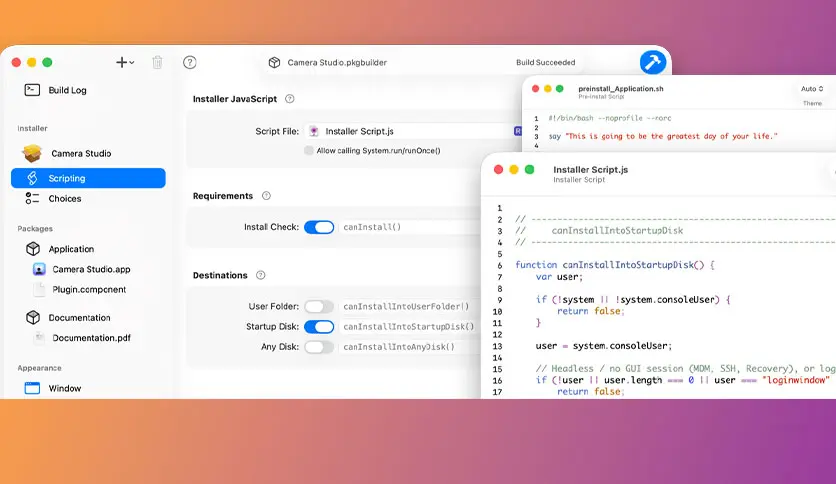Click the Window appearance icon
836x484 pixels.
coord(32,388)
